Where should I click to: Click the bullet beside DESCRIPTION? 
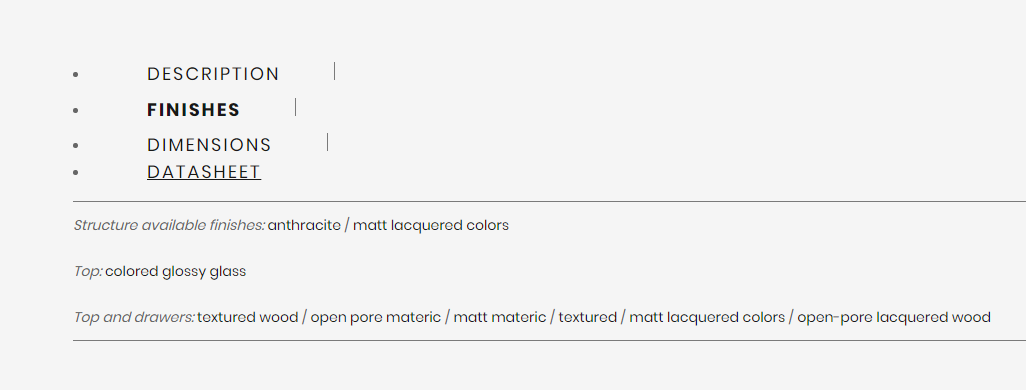pyautogui.click(x=76, y=75)
